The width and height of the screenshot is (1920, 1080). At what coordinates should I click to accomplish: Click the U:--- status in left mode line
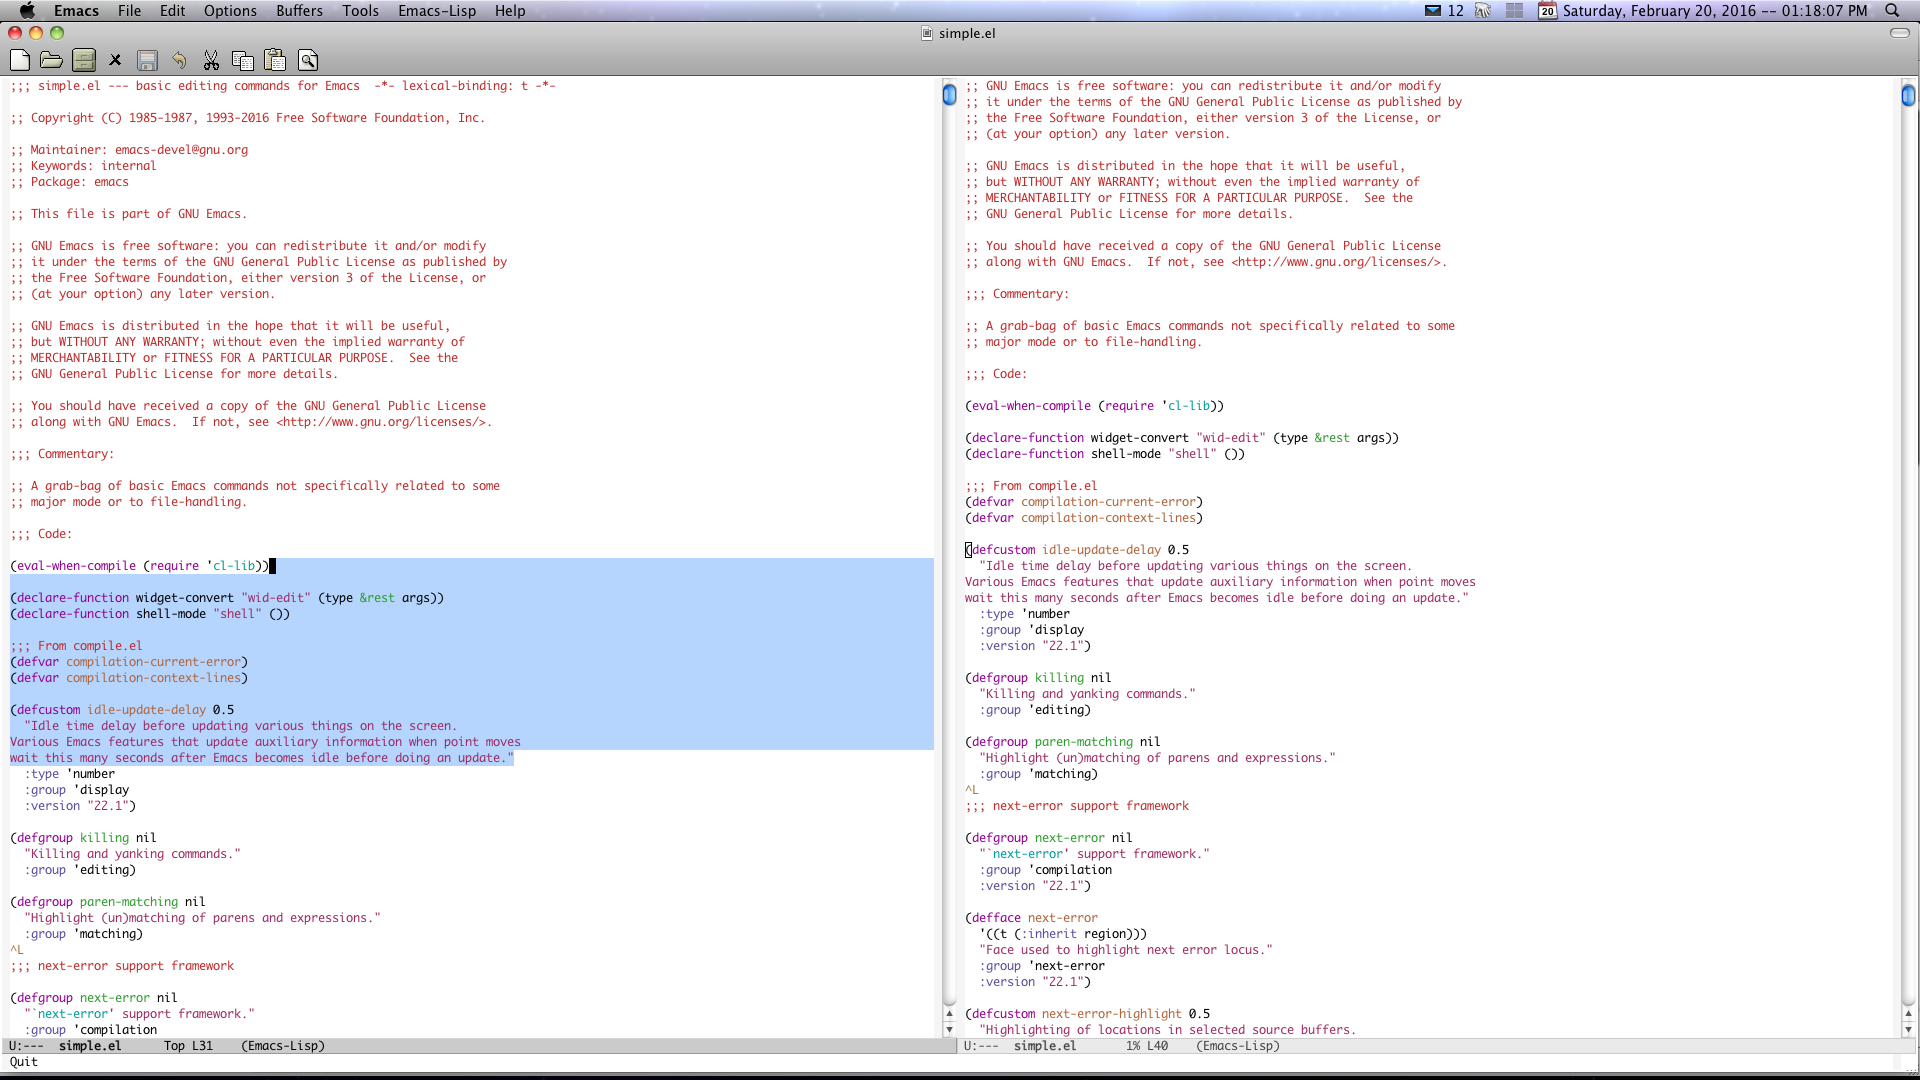click(x=27, y=1046)
